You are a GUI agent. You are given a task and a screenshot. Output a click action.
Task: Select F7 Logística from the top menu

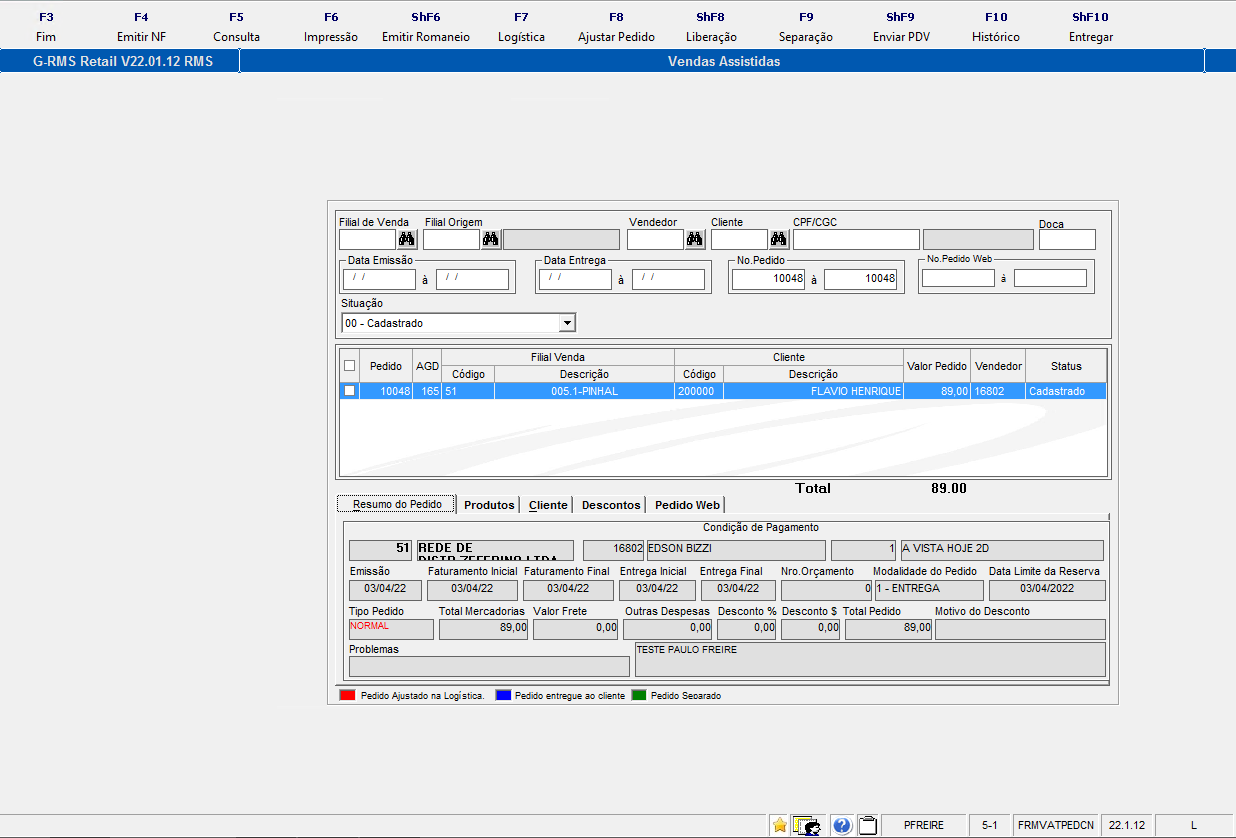[x=520, y=25]
